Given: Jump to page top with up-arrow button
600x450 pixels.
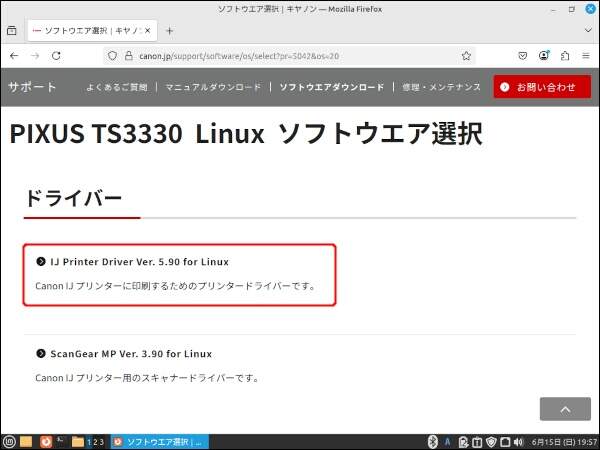Looking at the screenshot, I should [x=565, y=409].
